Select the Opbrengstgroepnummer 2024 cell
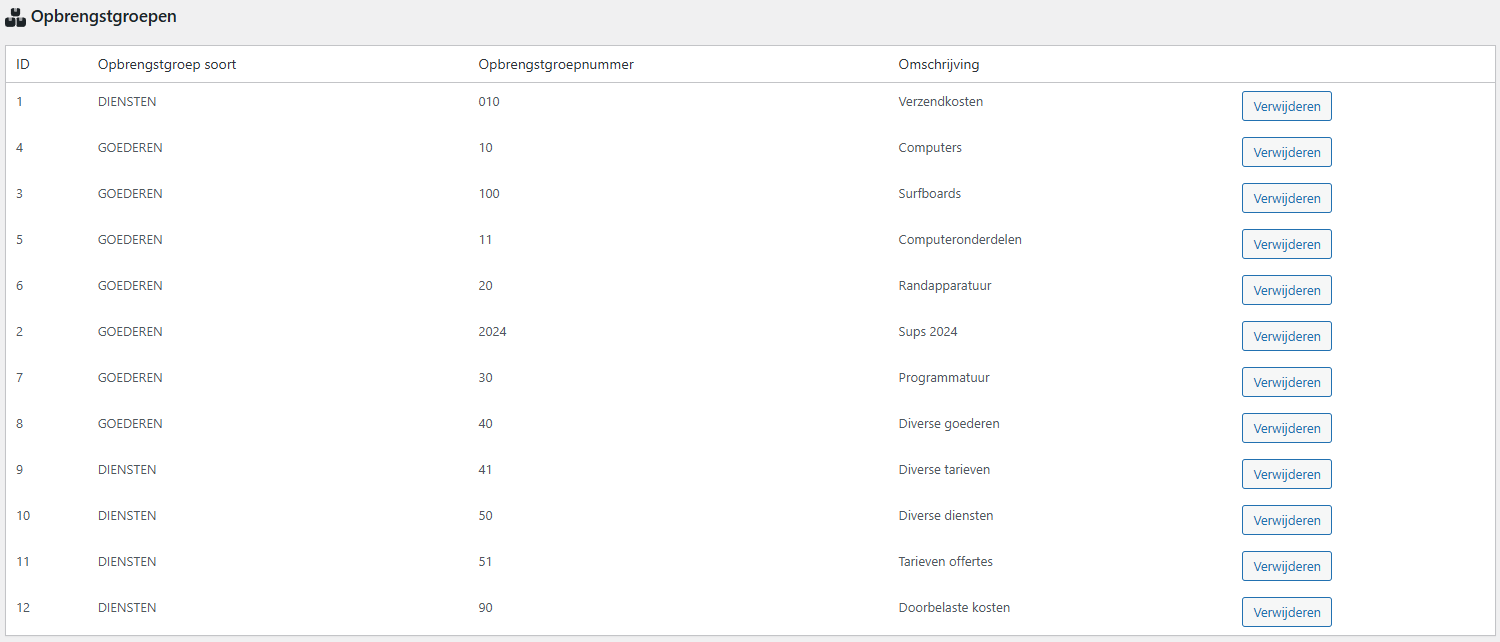Viewport: 1500px width, 642px height. point(492,332)
